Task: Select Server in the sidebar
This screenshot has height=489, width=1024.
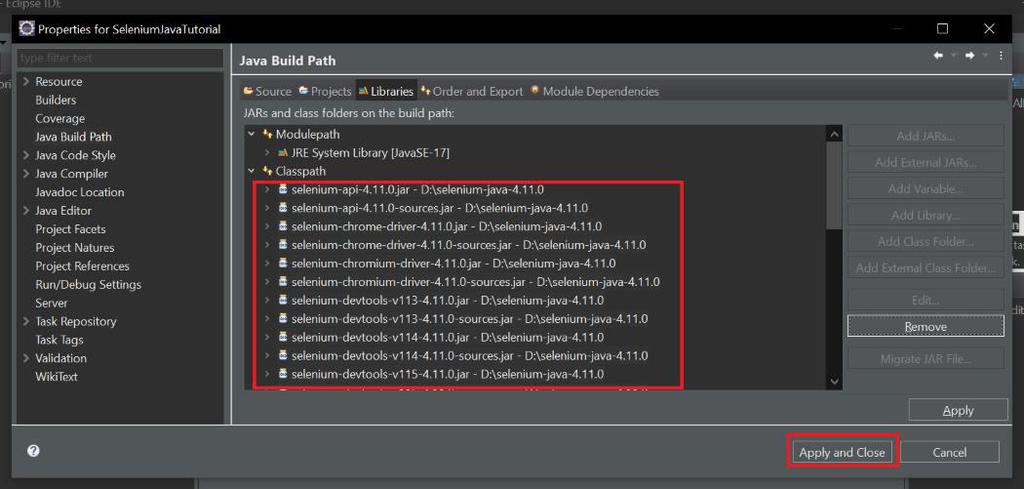Action: [52, 303]
